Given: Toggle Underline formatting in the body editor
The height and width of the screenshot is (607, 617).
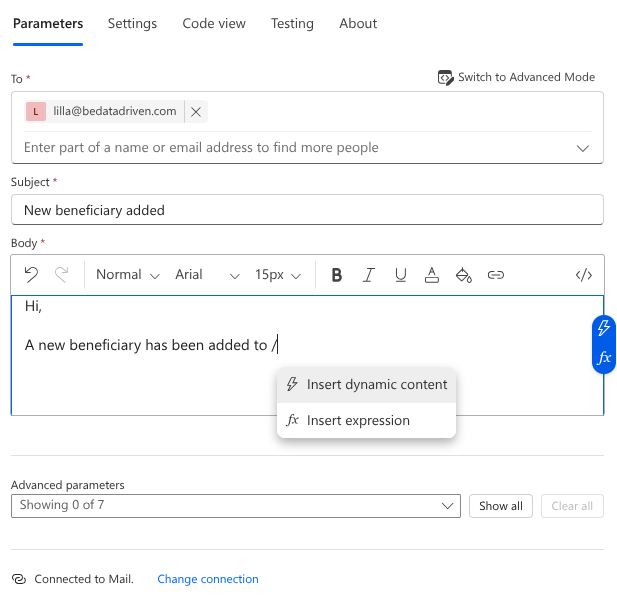Looking at the screenshot, I should point(401,275).
